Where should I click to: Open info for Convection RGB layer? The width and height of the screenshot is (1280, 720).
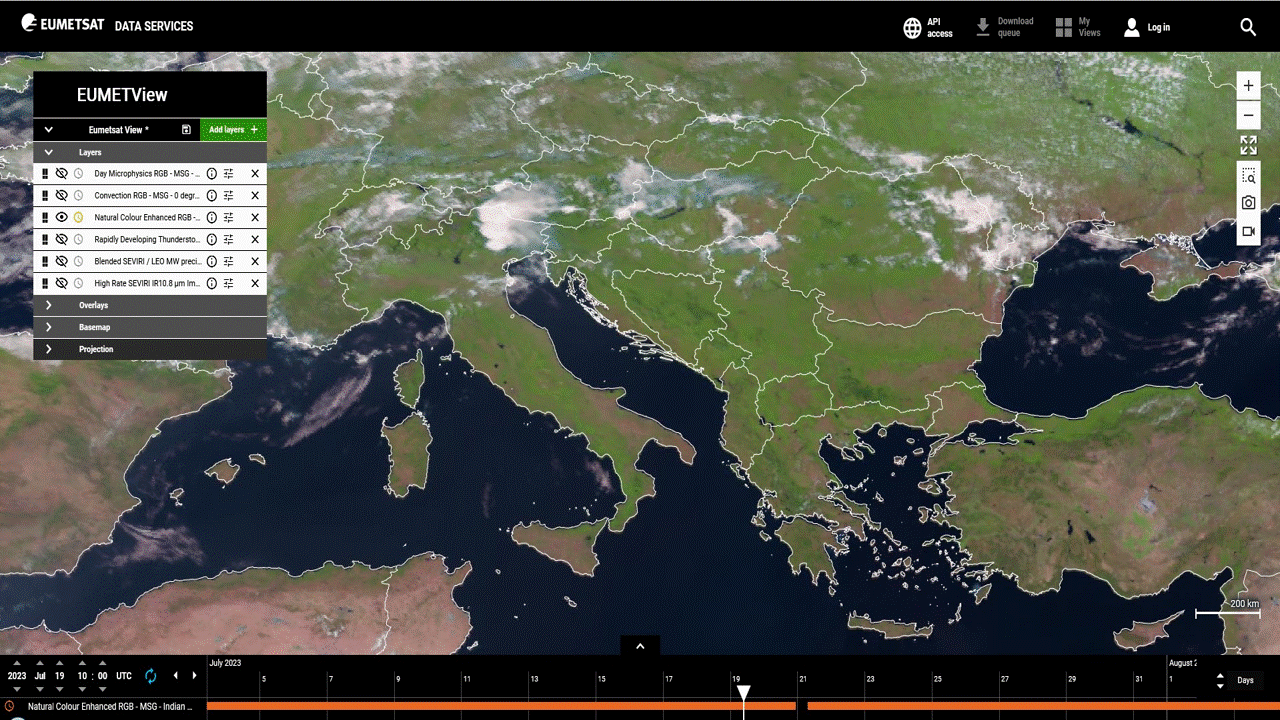212,195
